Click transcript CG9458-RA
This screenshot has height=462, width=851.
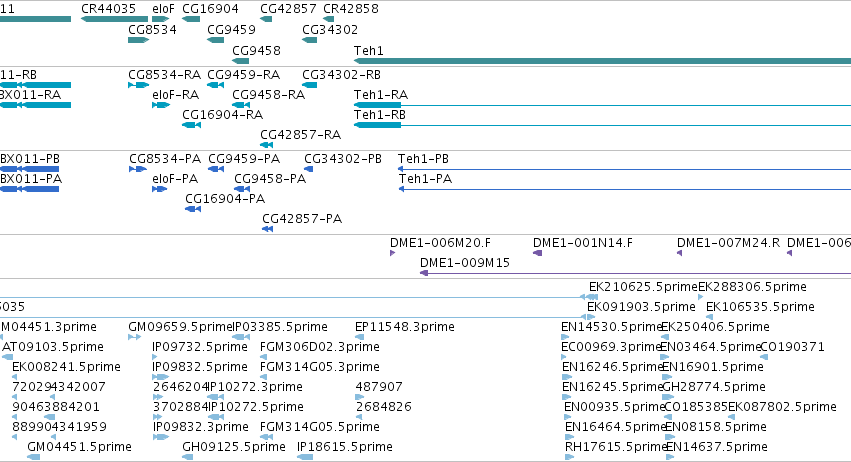click(269, 94)
